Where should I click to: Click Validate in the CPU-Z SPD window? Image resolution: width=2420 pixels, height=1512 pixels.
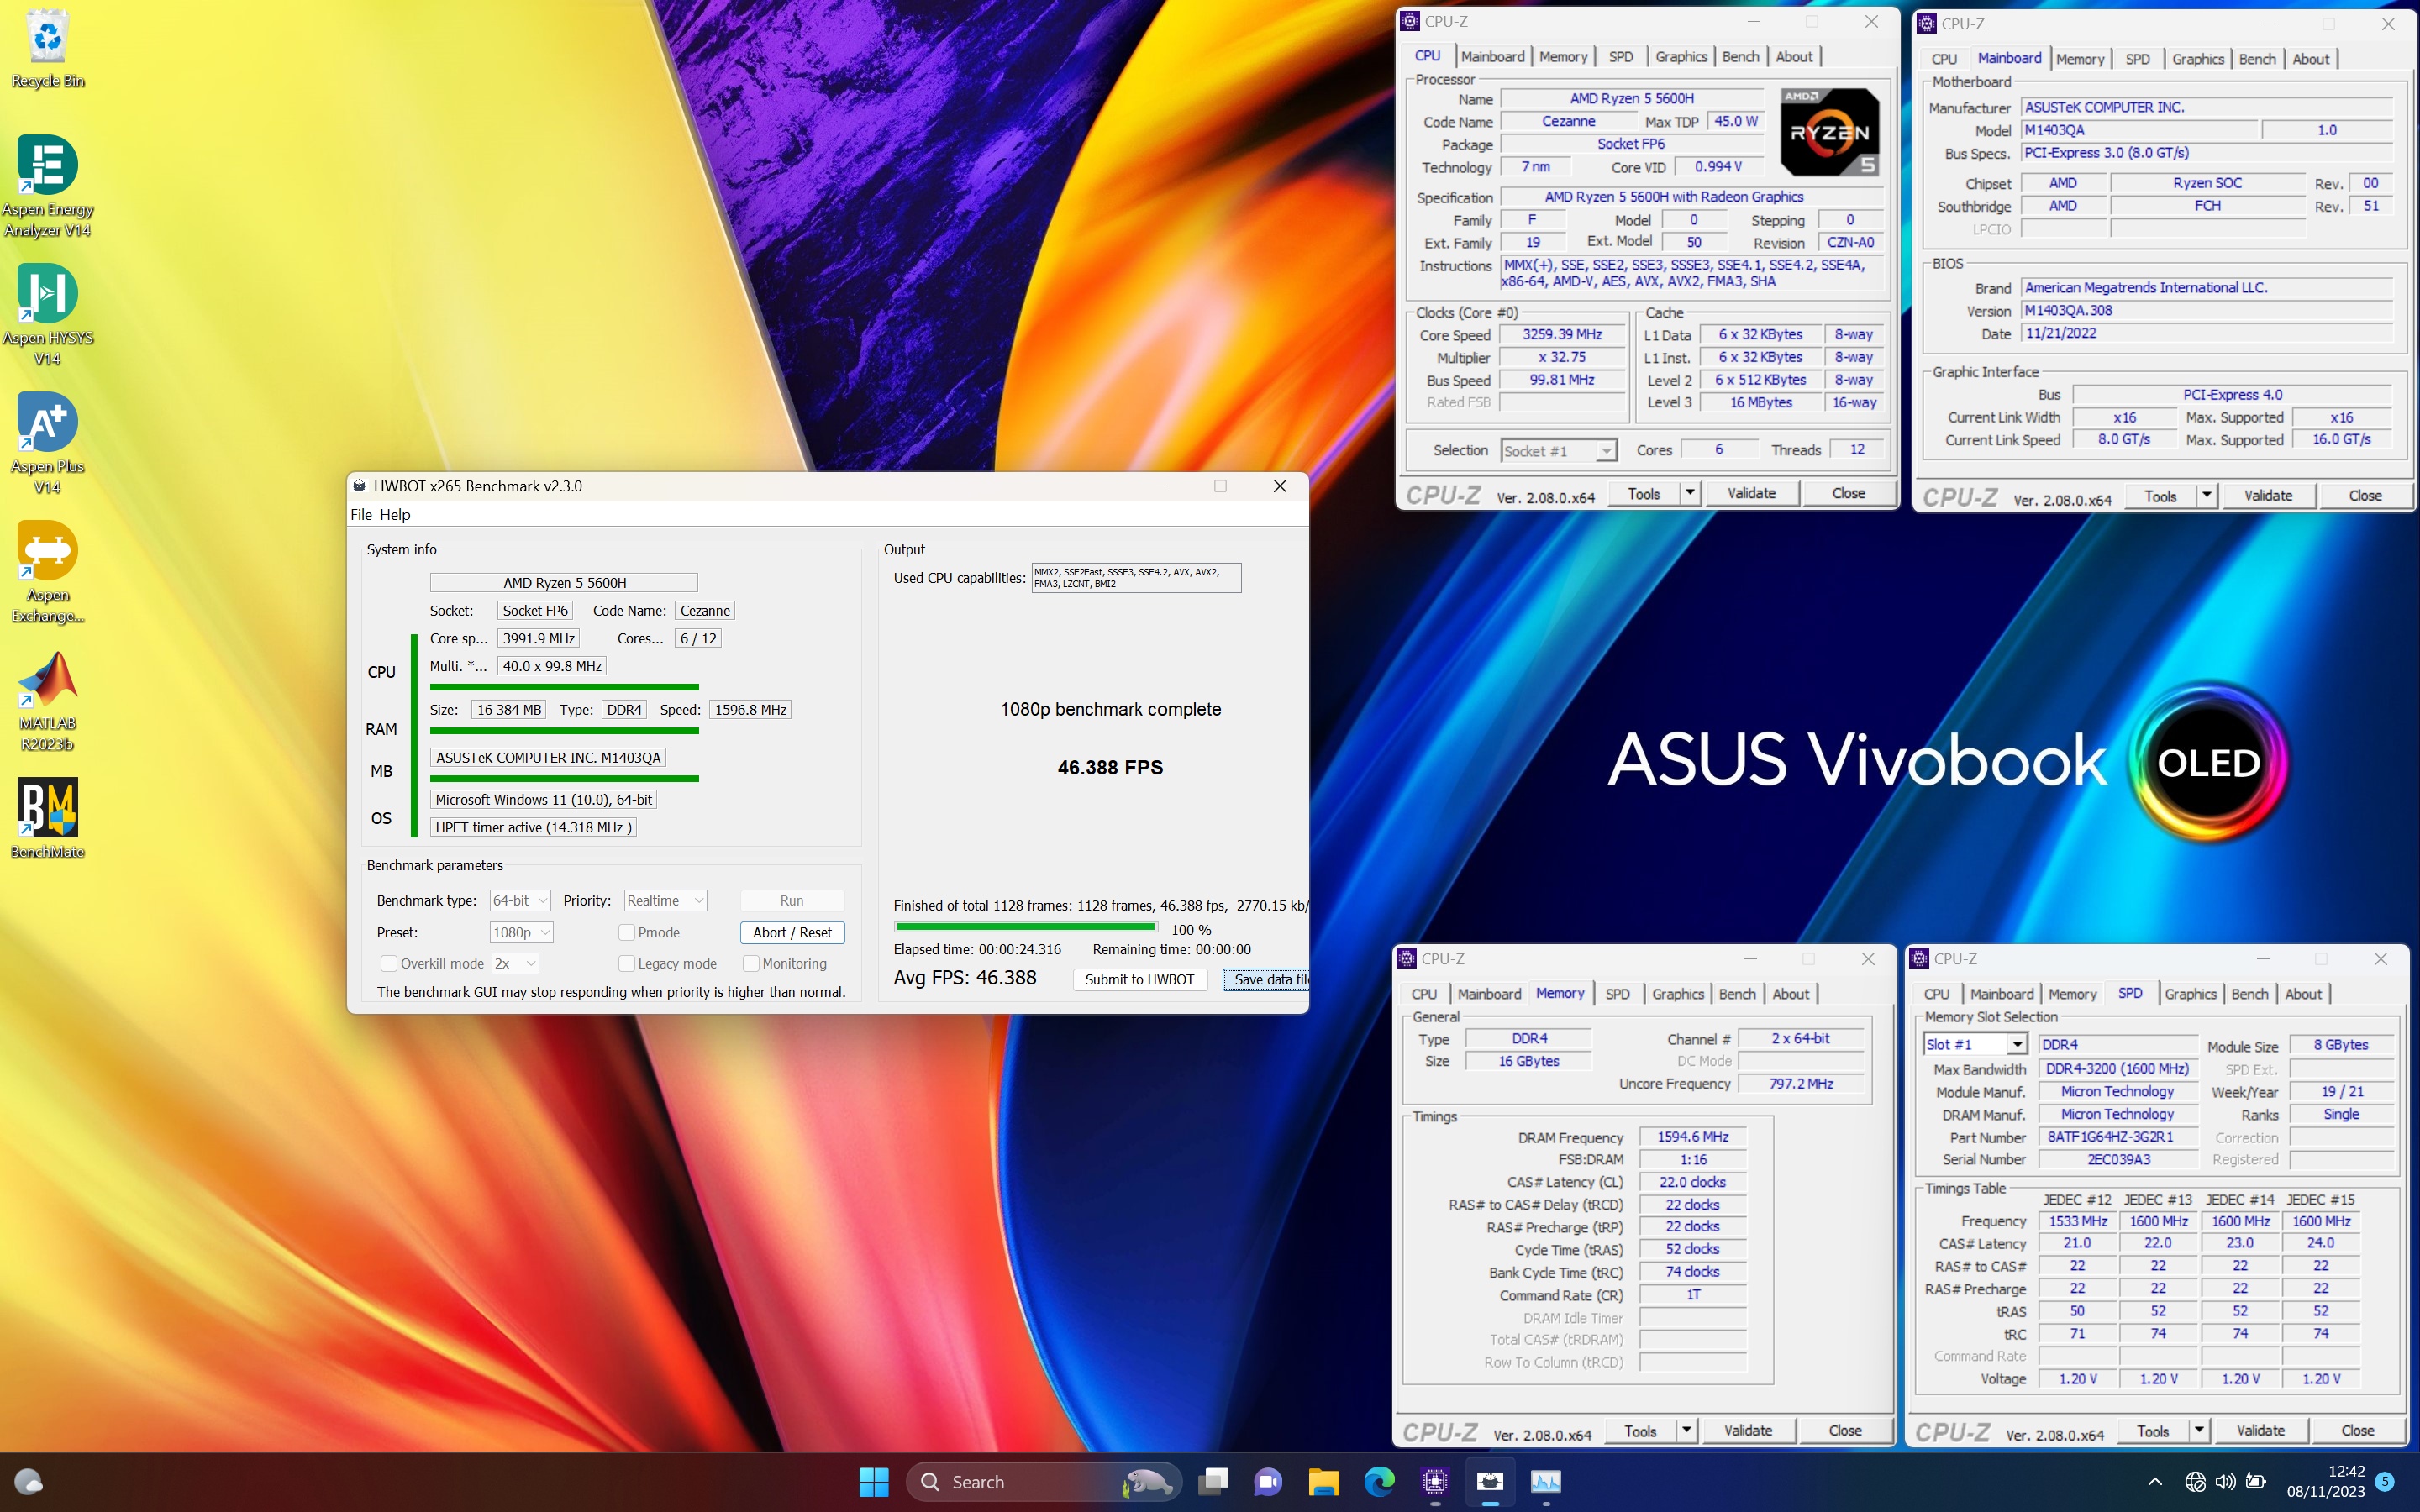2260,1430
